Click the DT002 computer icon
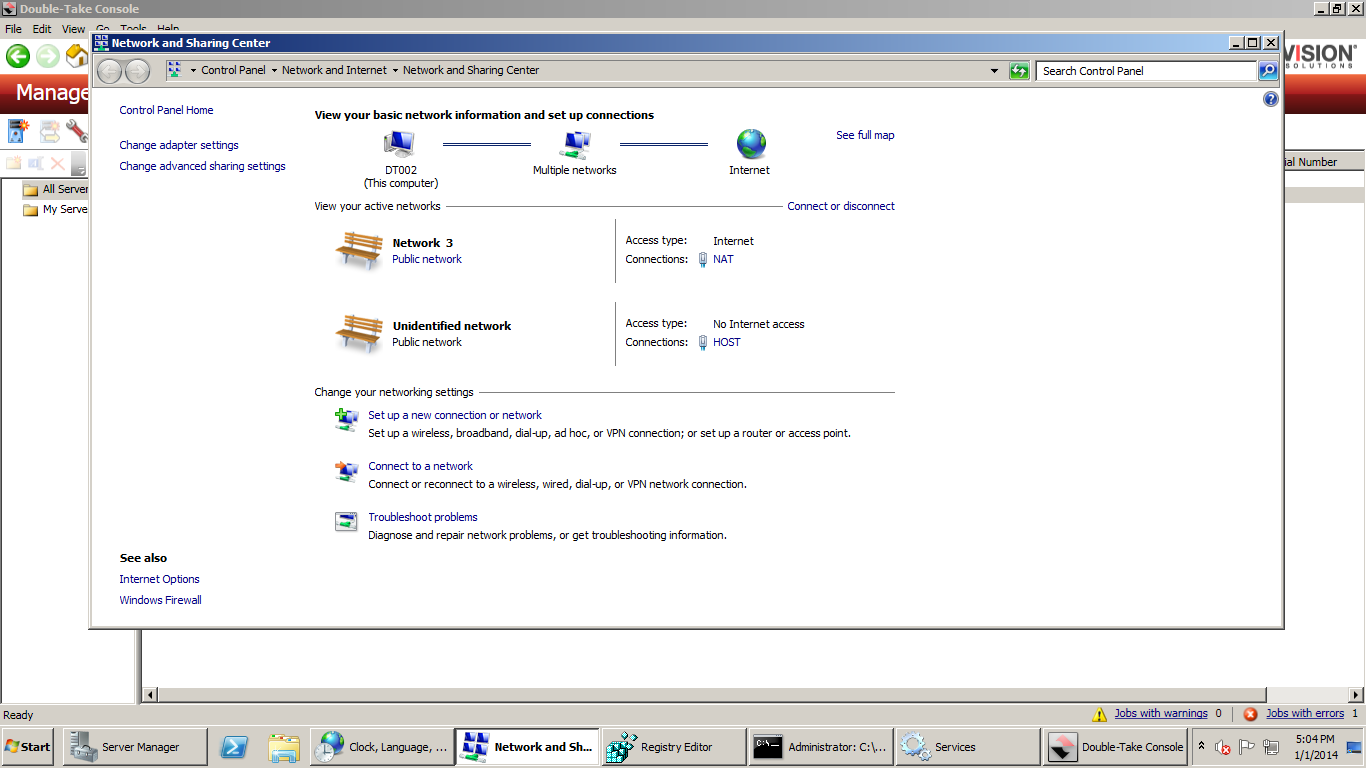The width and height of the screenshot is (1366, 768). tap(400, 145)
